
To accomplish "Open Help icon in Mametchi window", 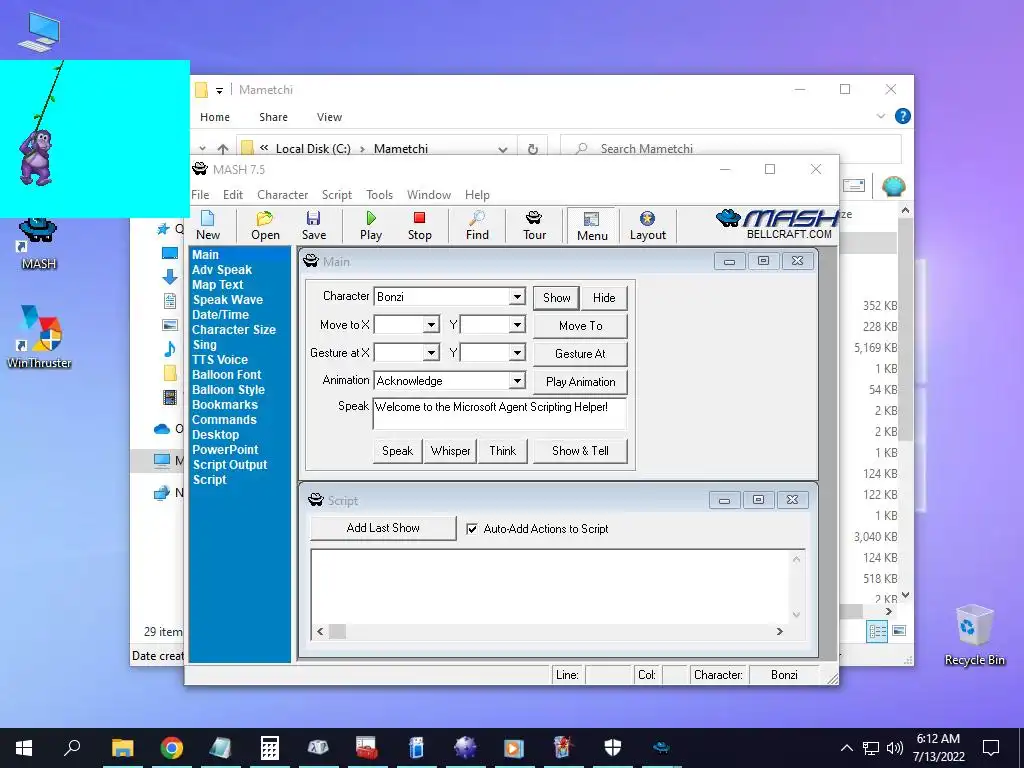I will (x=903, y=116).
